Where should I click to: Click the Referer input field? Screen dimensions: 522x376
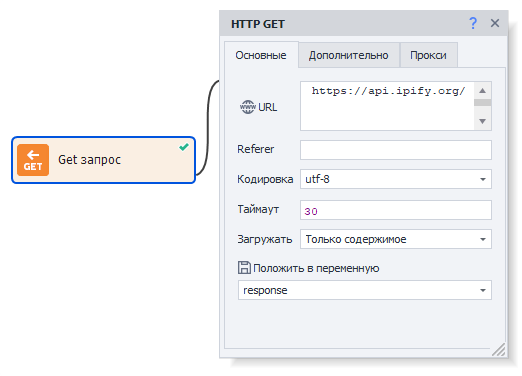[396, 150]
